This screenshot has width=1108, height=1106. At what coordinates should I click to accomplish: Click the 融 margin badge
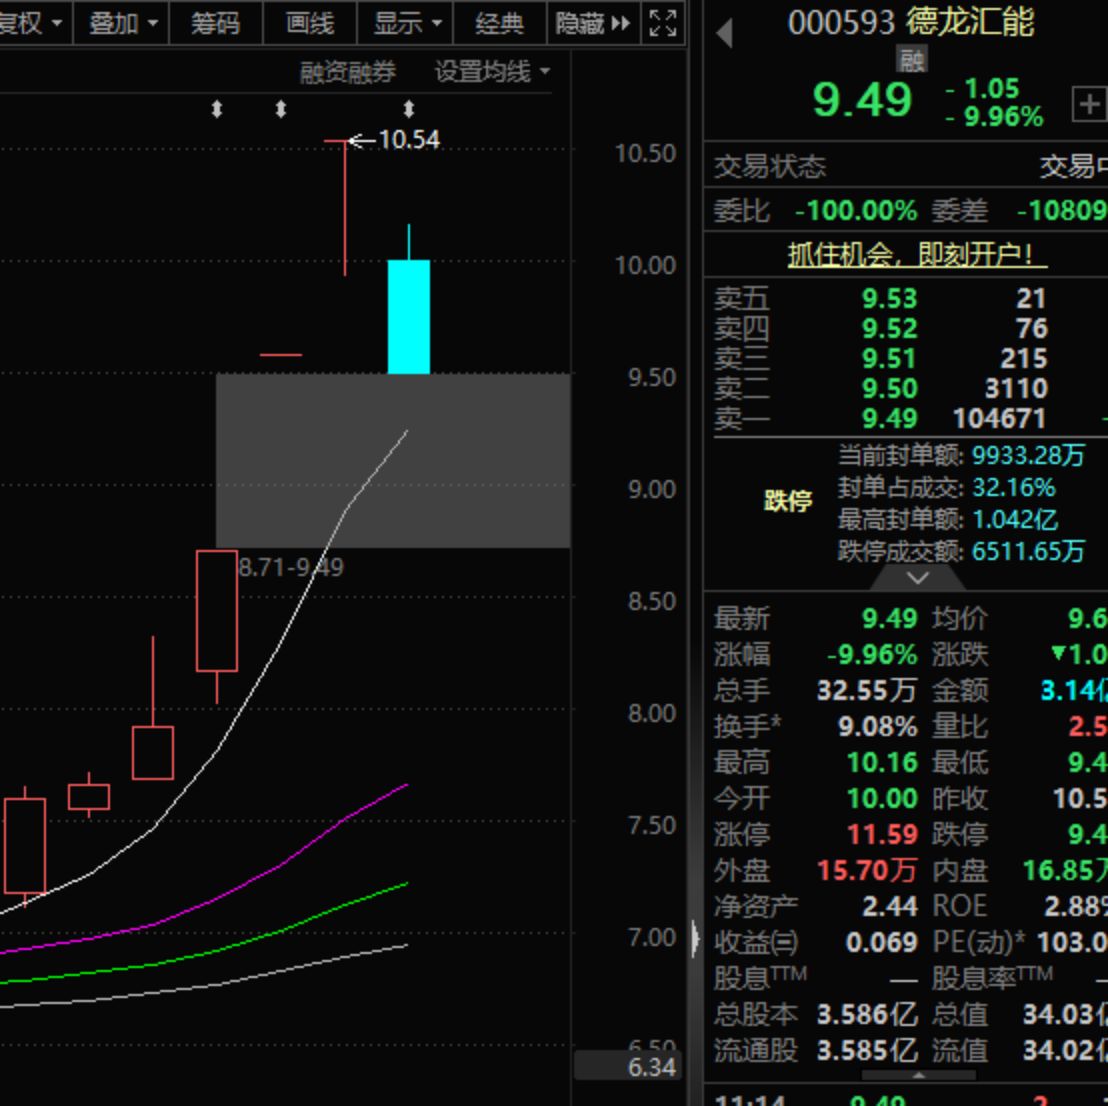tap(911, 60)
